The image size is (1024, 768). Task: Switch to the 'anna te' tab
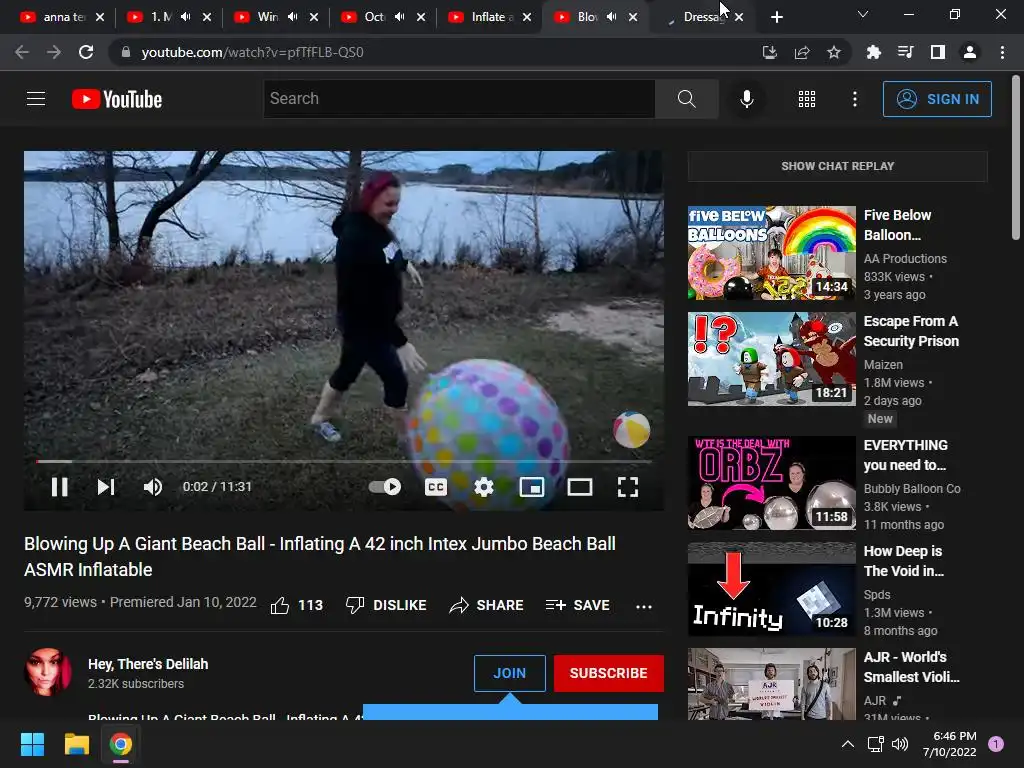(x=64, y=17)
